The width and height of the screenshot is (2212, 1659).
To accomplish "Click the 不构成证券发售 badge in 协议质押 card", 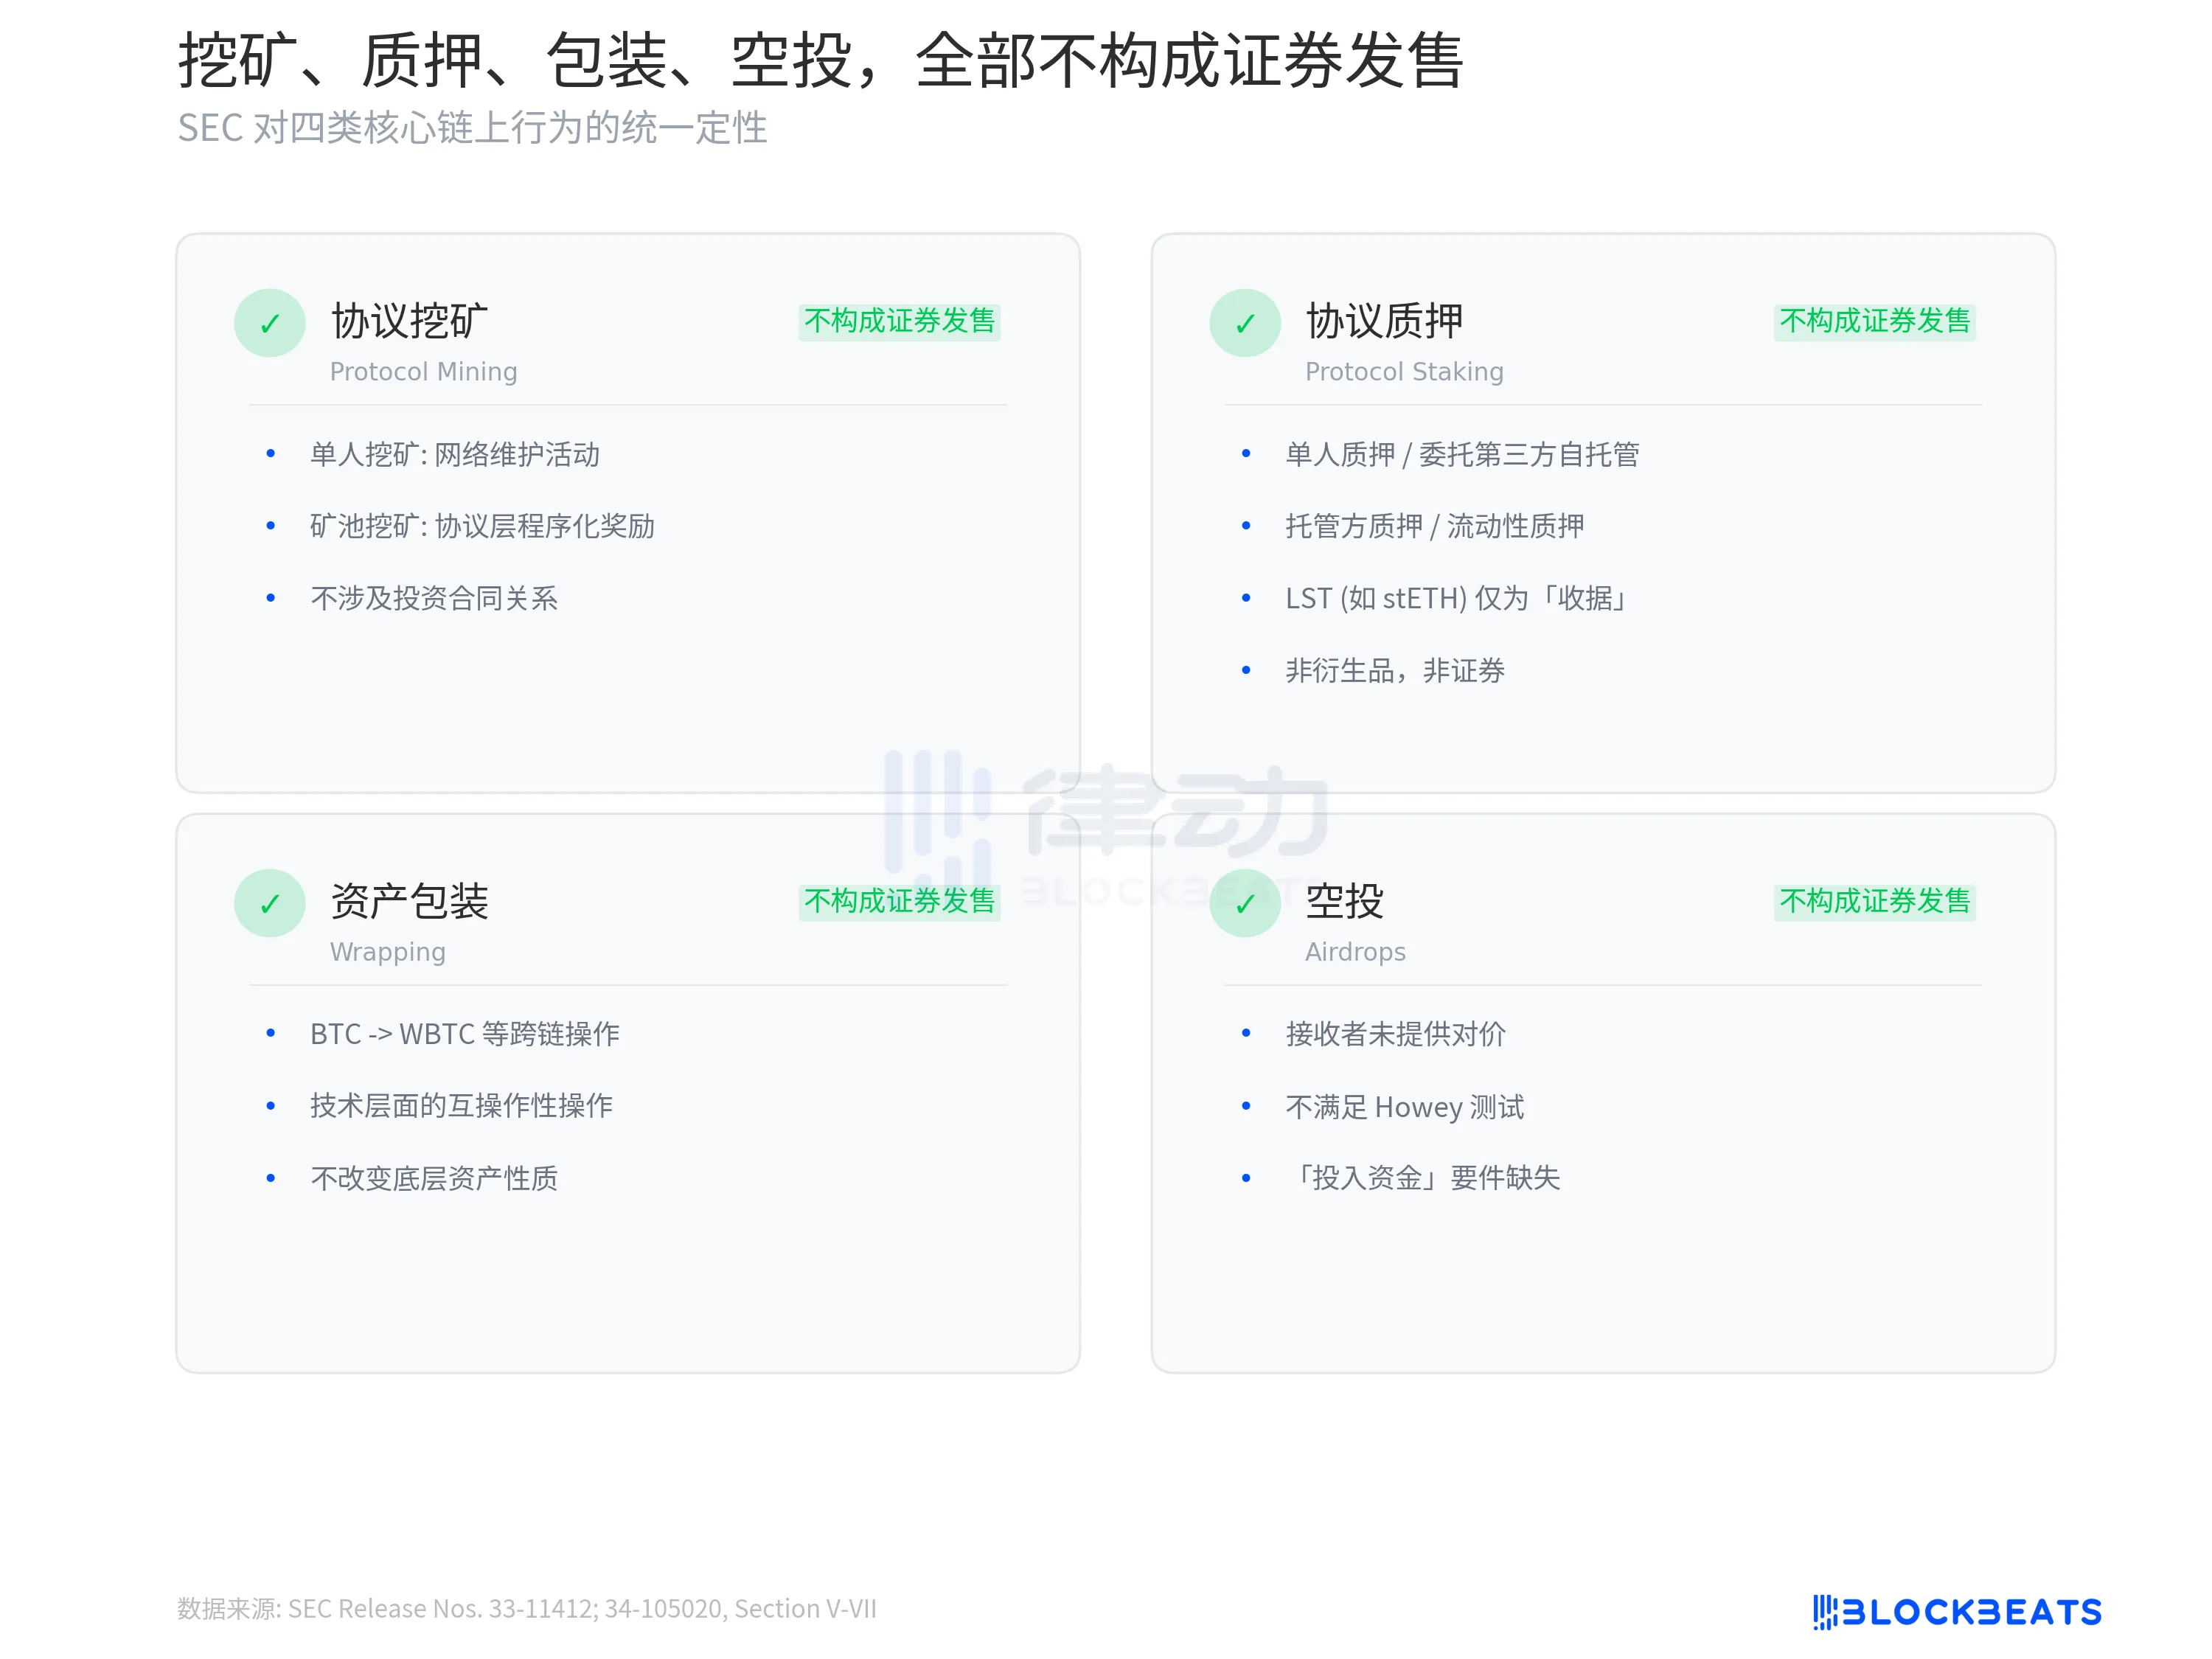I will pyautogui.click(x=1874, y=321).
